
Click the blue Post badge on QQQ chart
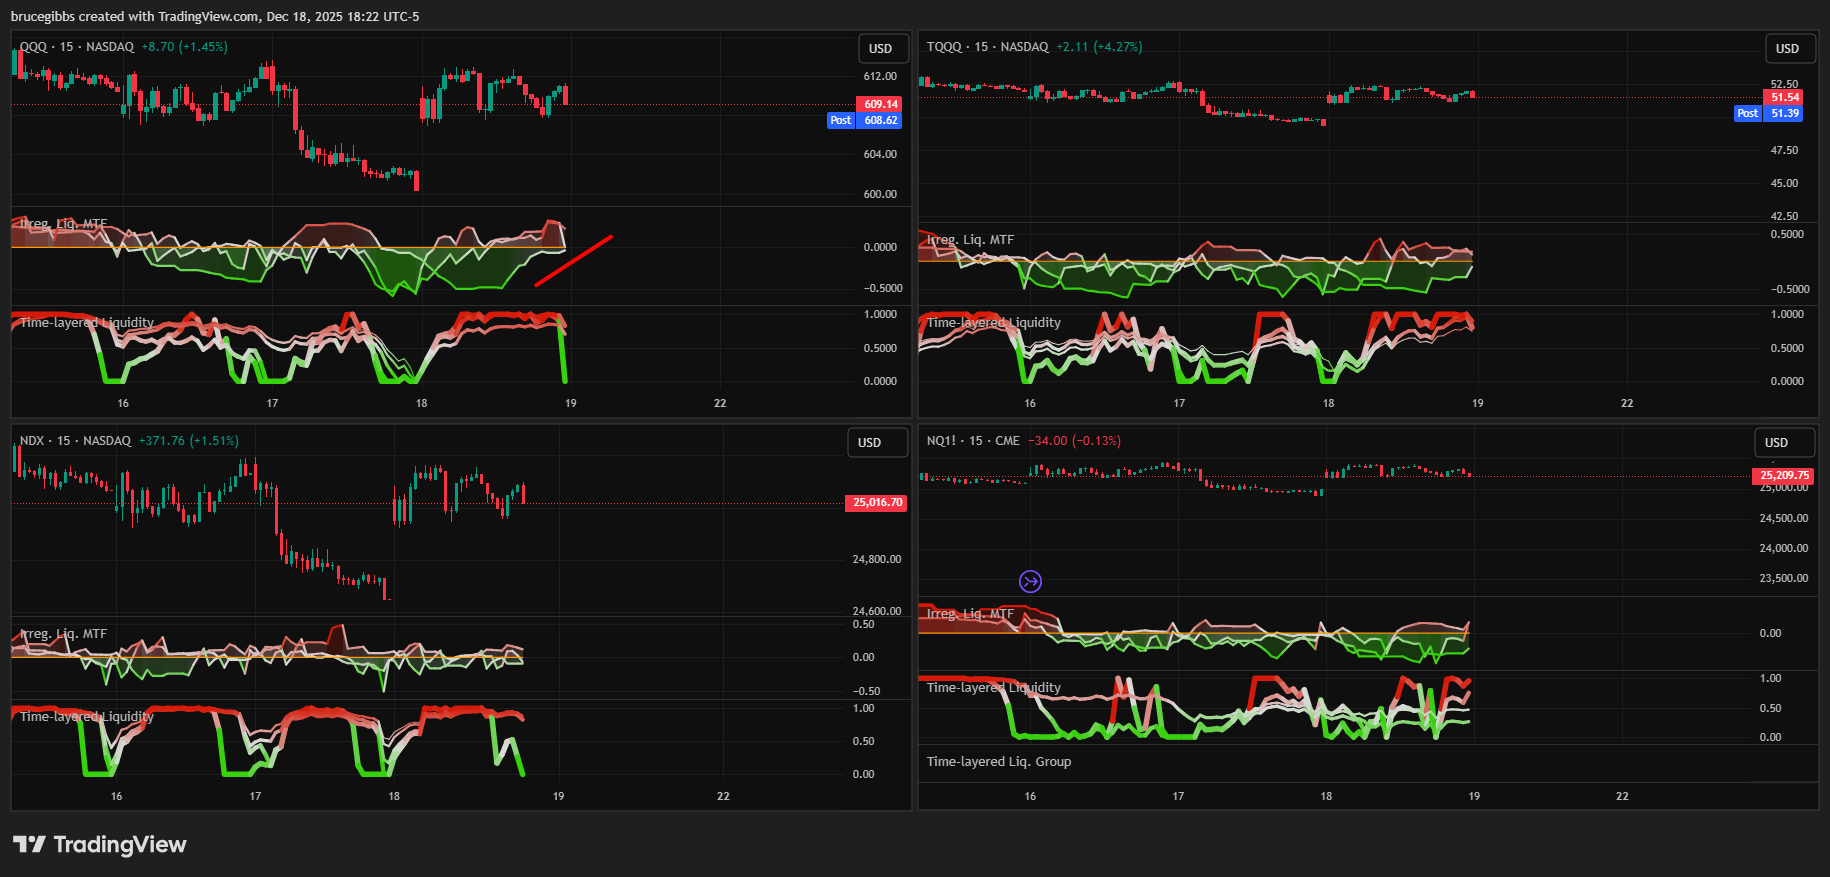[840, 120]
